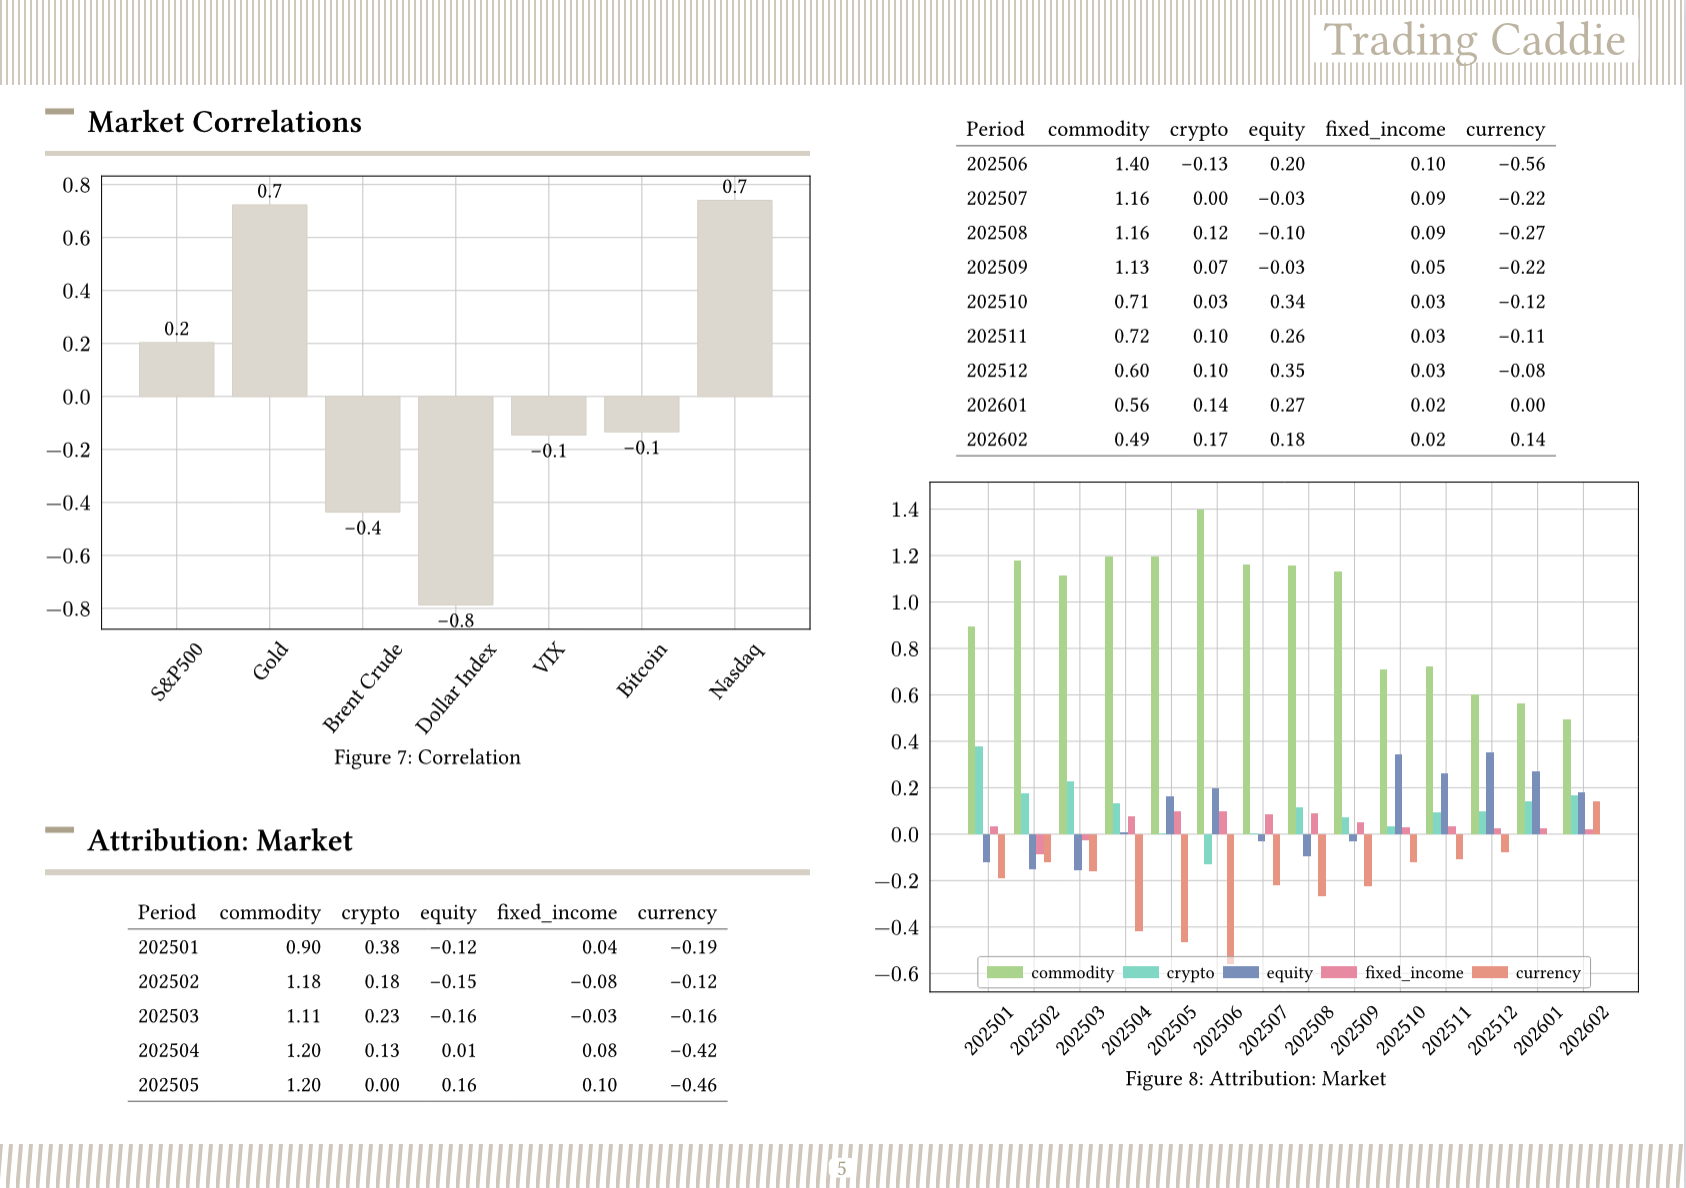The width and height of the screenshot is (1686, 1188).
Task: Select the 202501 row in left table
Action: (x=427, y=947)
